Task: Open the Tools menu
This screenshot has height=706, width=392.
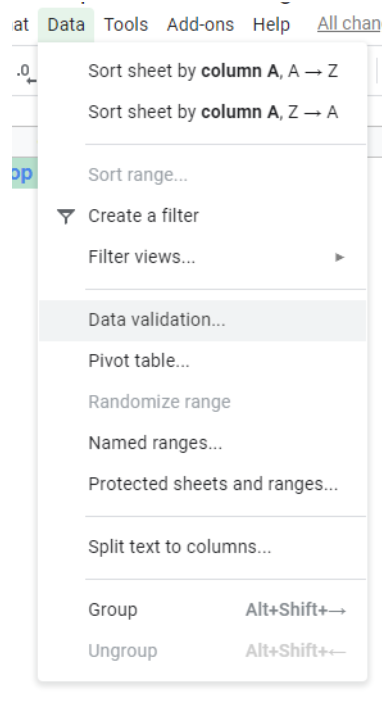Action: (x=126, y=24)
